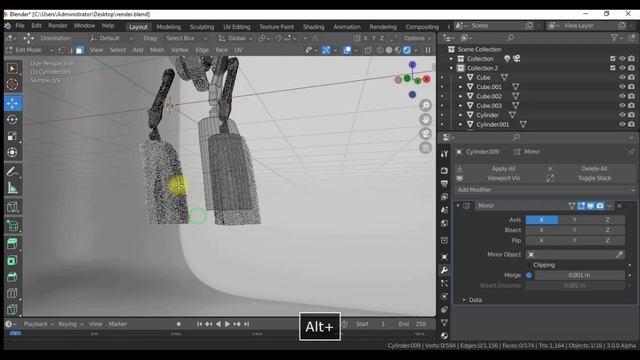Switch to the Shading workspace tab
This screenshot has width=640, height=360.
pos(313,27)
